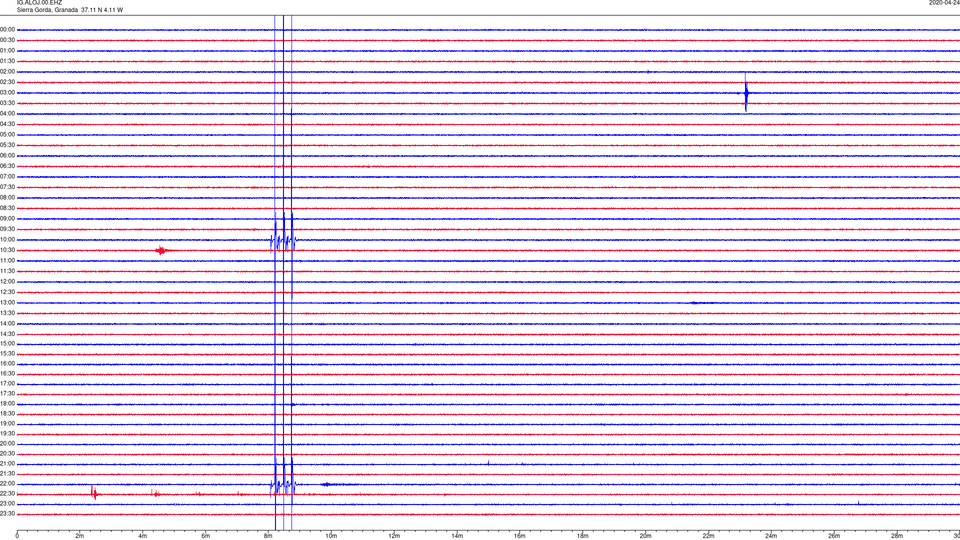The width and height of the screenshot is (960, 540).
Task: Click the '20m' axis tick label
Action: point(645,536)
